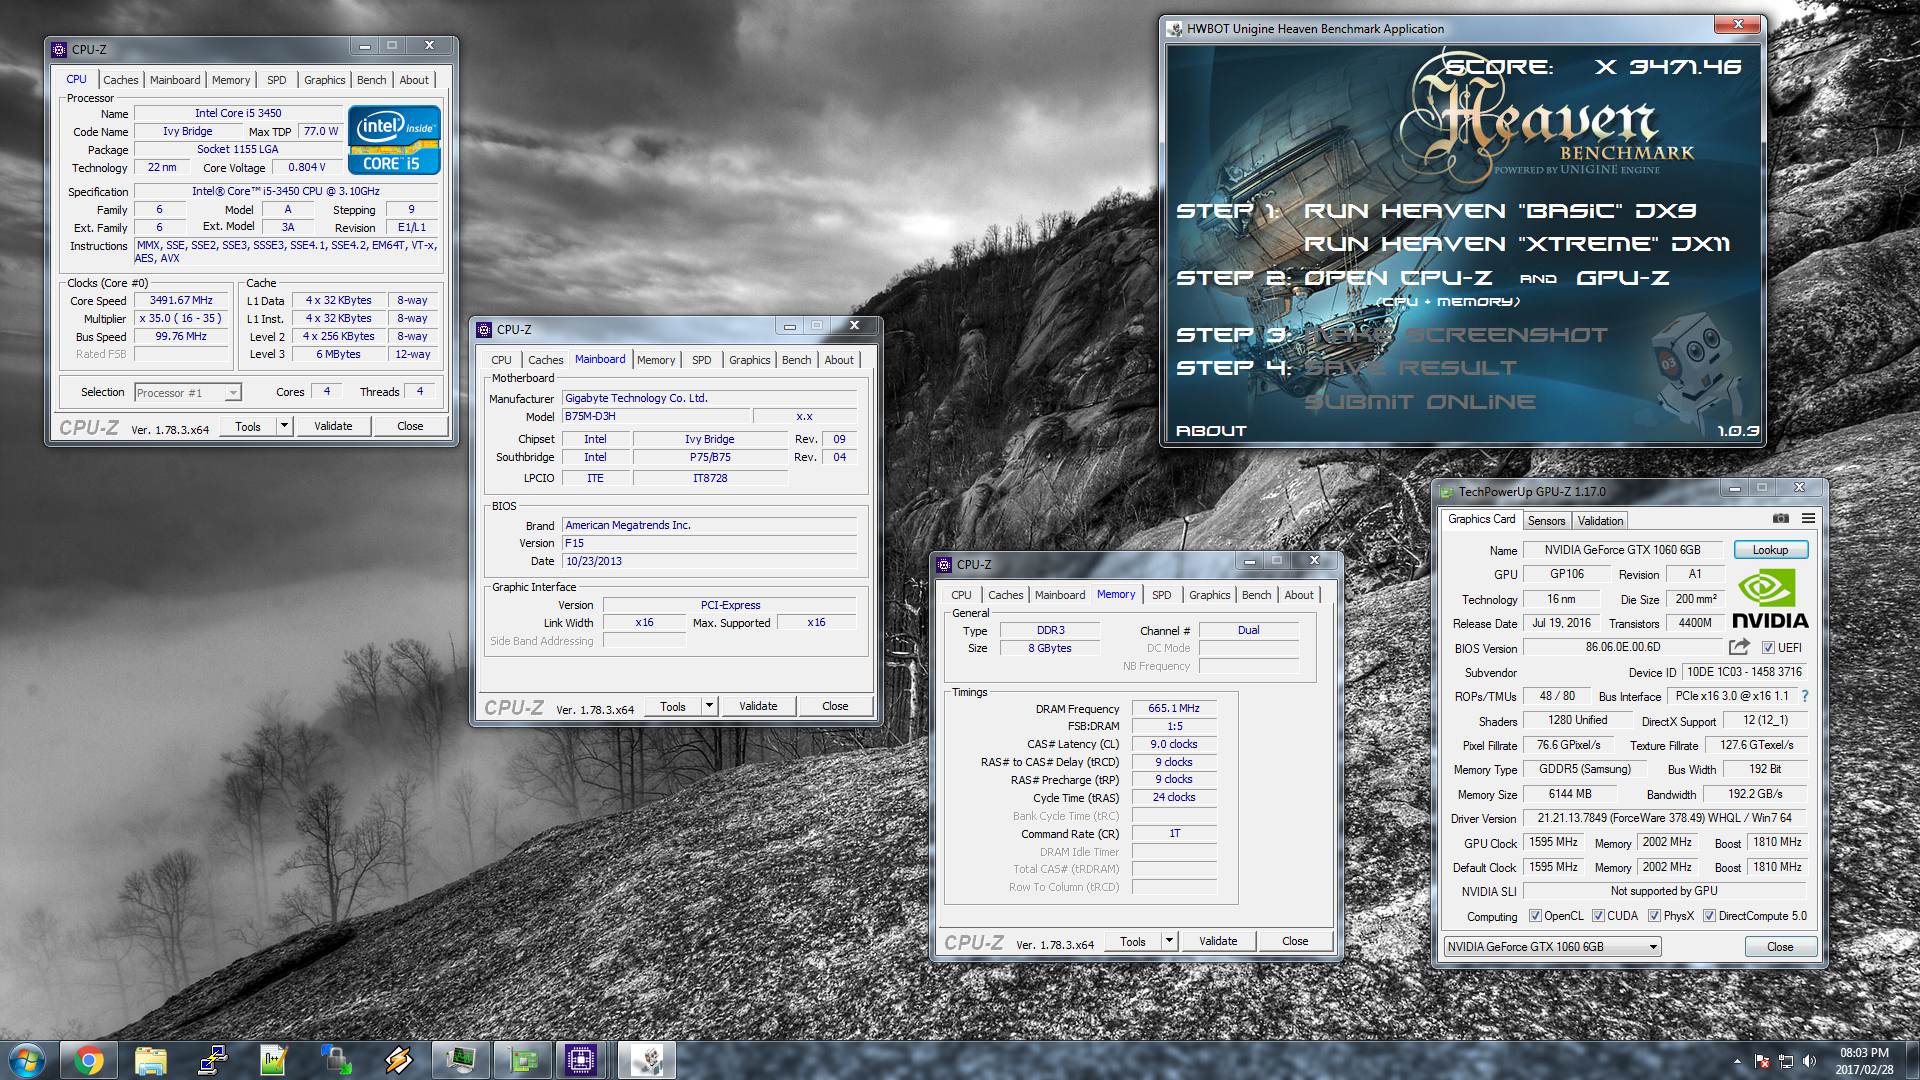Click the GPU-Z Name field GTX 1060 6GB

(x=1622, y=550)
